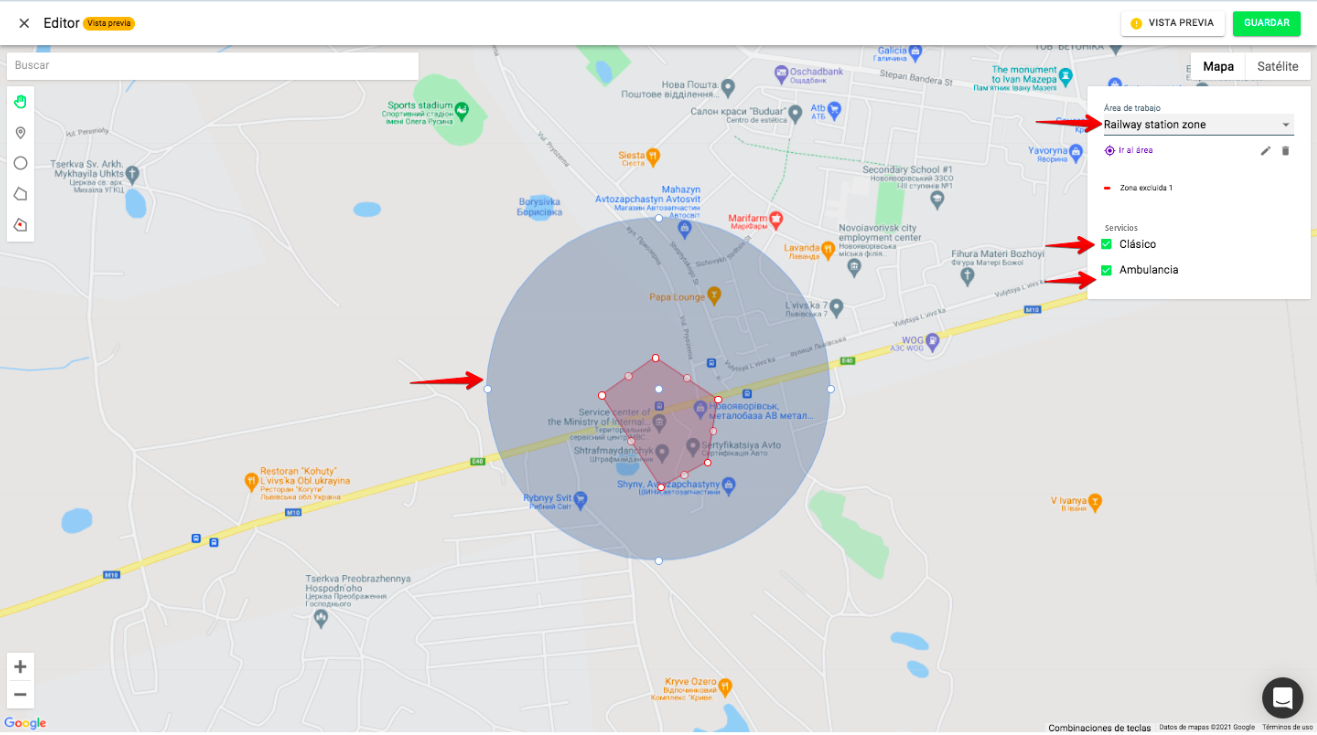Click the circle's top edge handle

[658, 218]
